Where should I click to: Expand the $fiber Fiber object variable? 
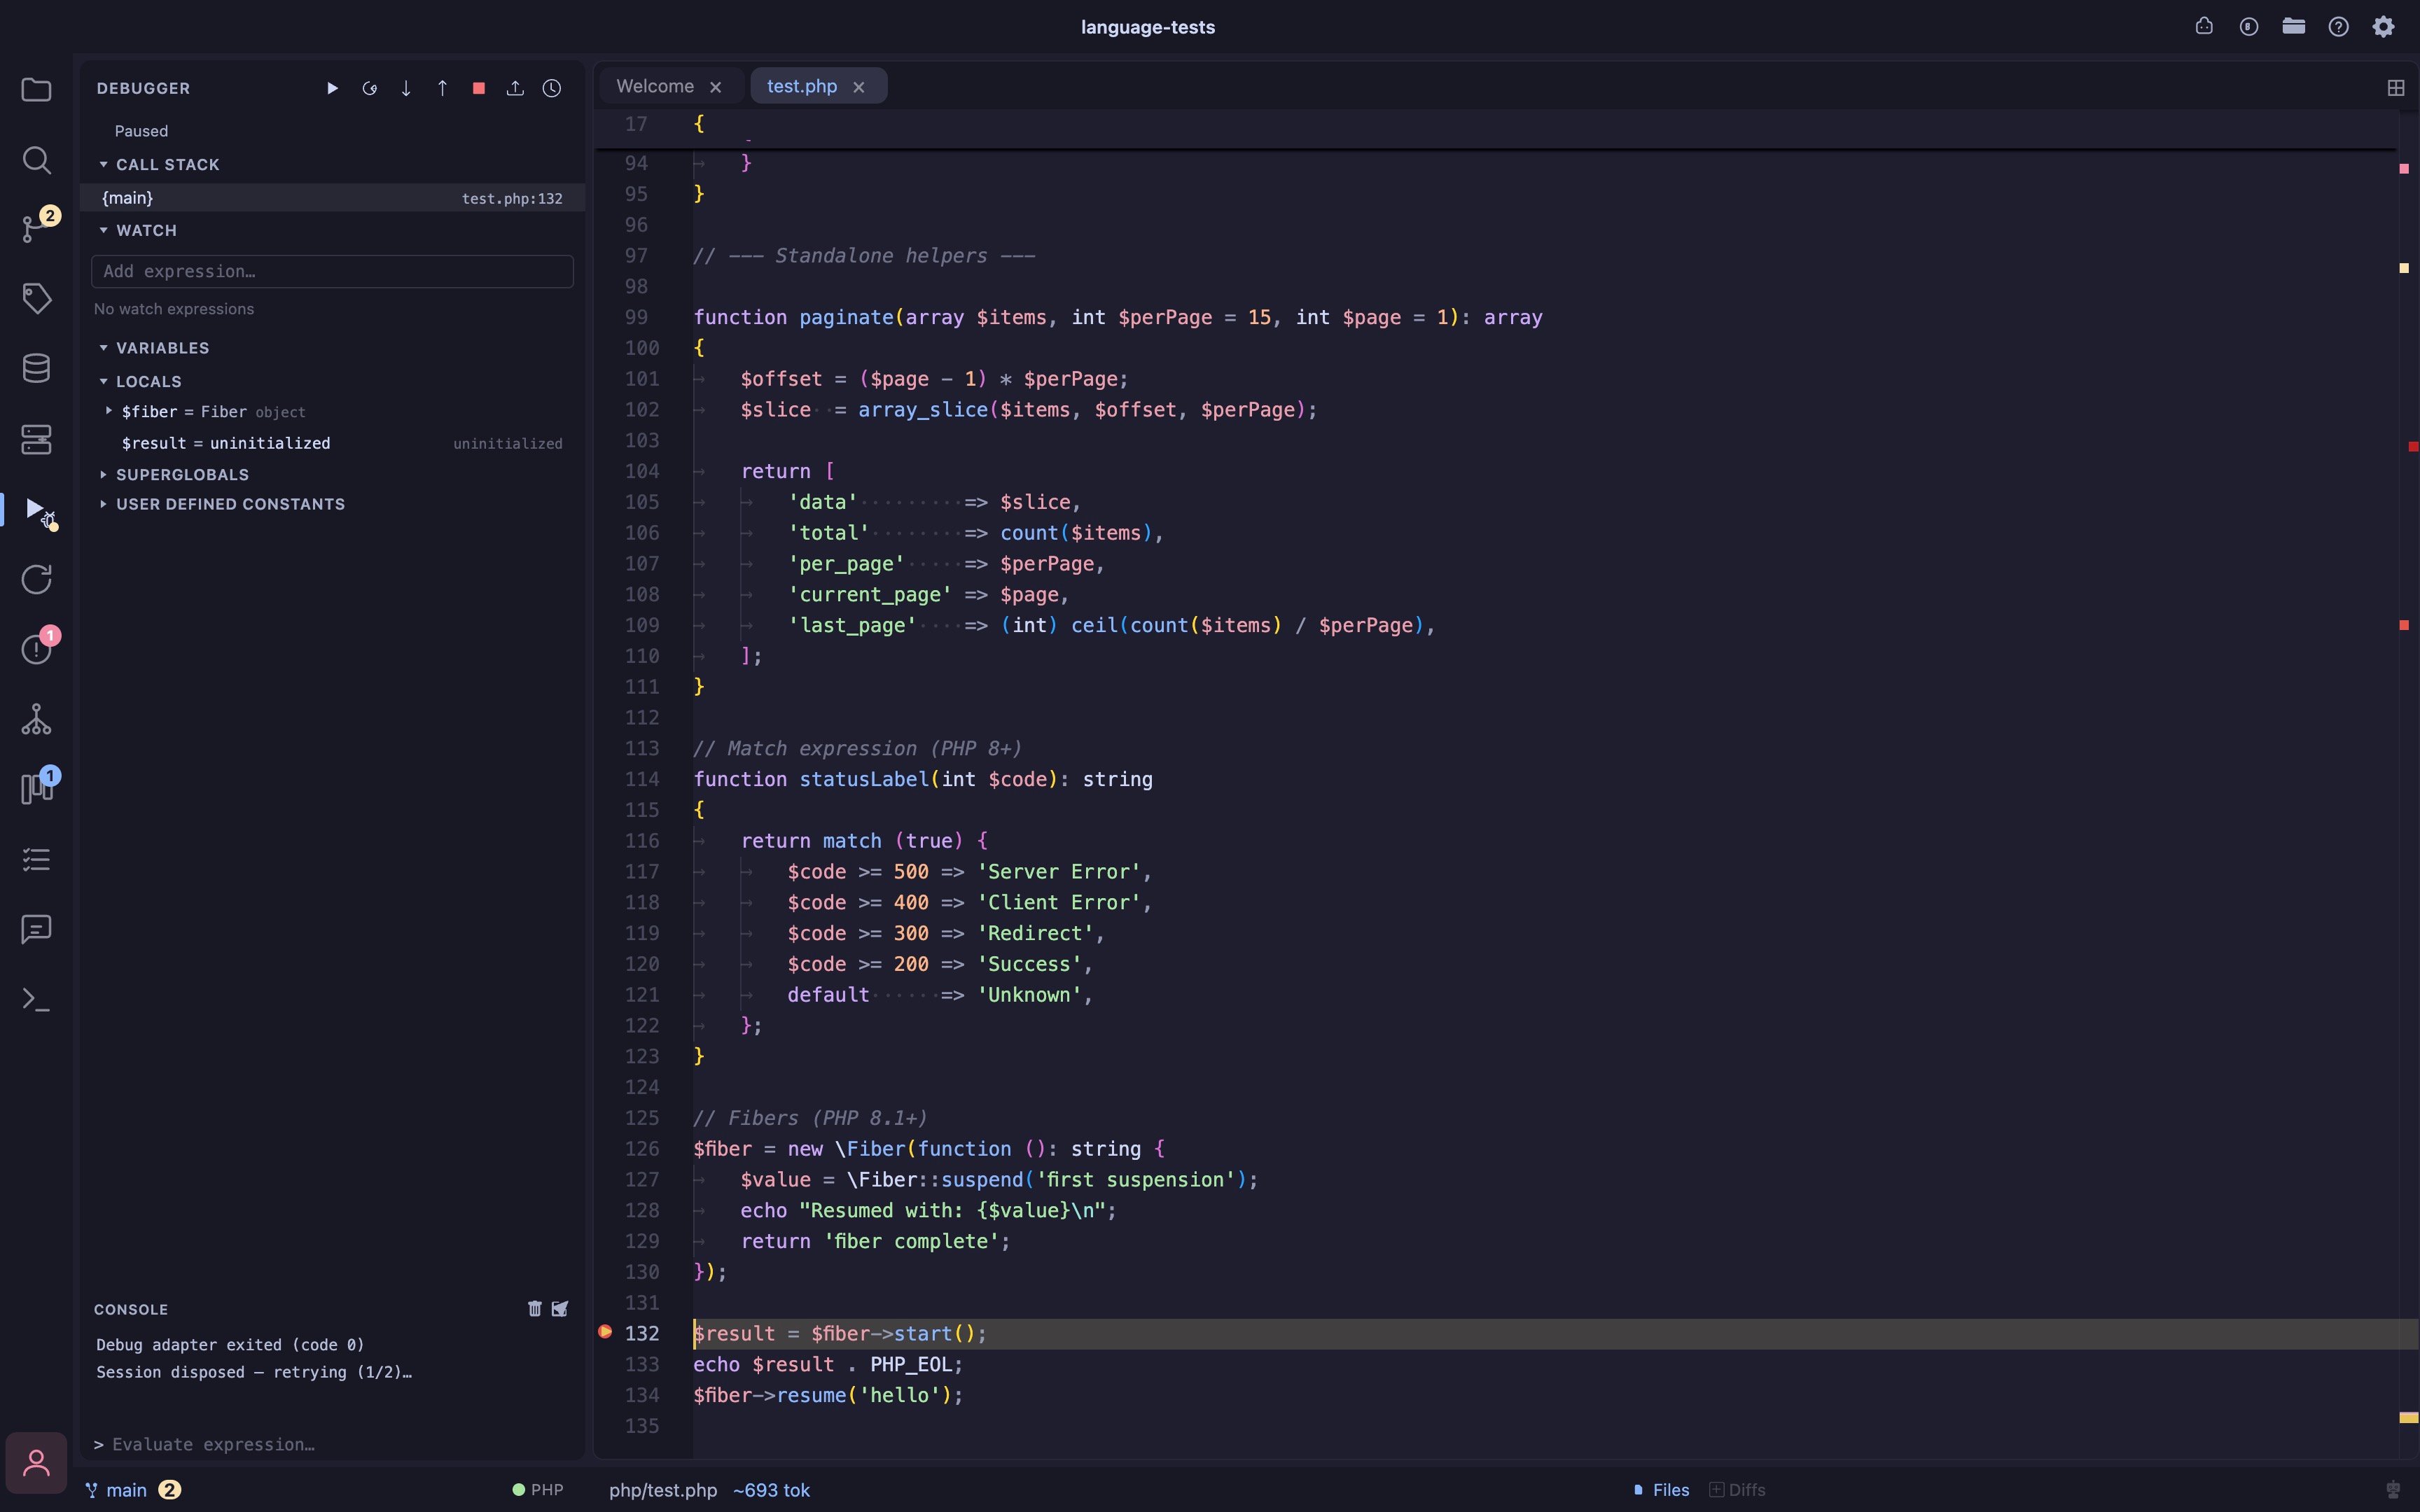click(x=109, y=411)
